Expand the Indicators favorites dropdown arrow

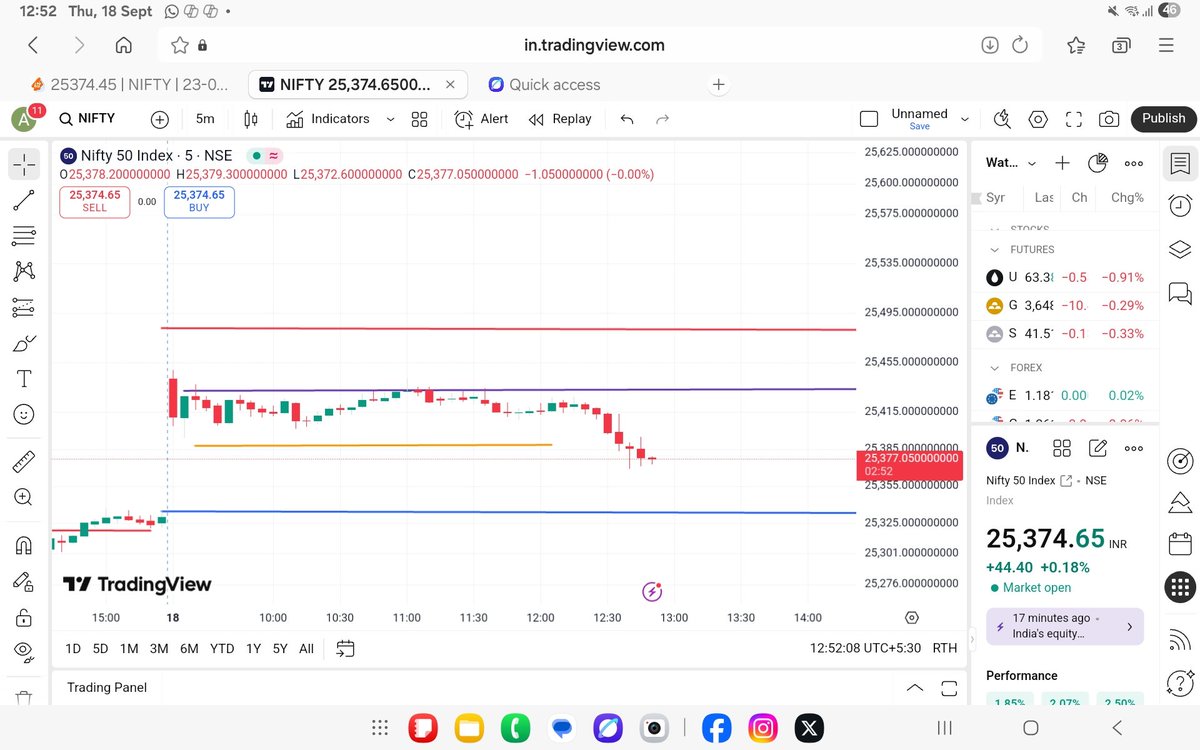390,119
